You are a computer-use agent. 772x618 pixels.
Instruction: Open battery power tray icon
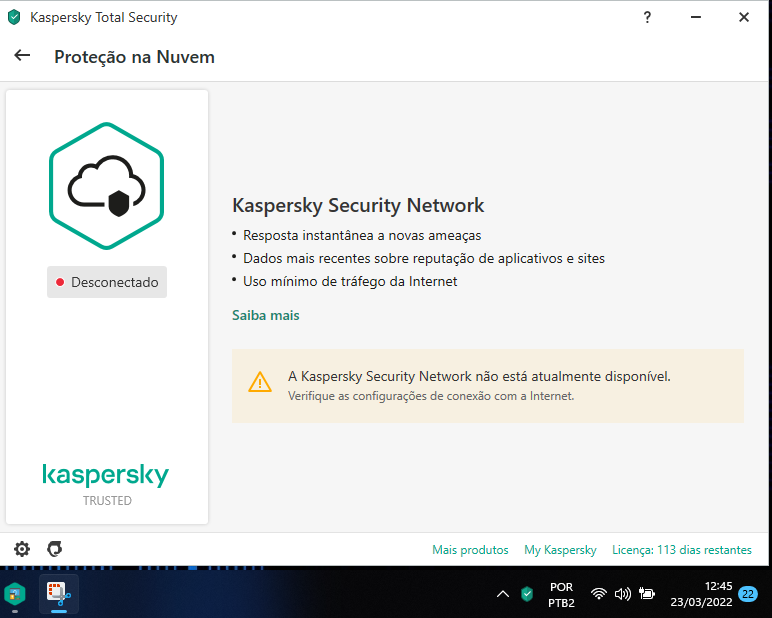646,594
